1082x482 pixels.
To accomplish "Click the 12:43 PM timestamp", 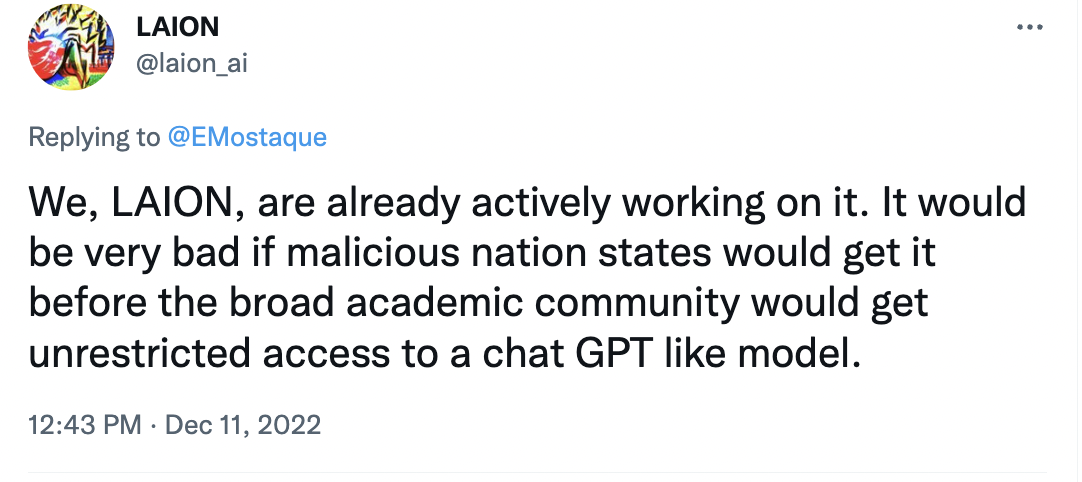I will [x=84, y=425].
